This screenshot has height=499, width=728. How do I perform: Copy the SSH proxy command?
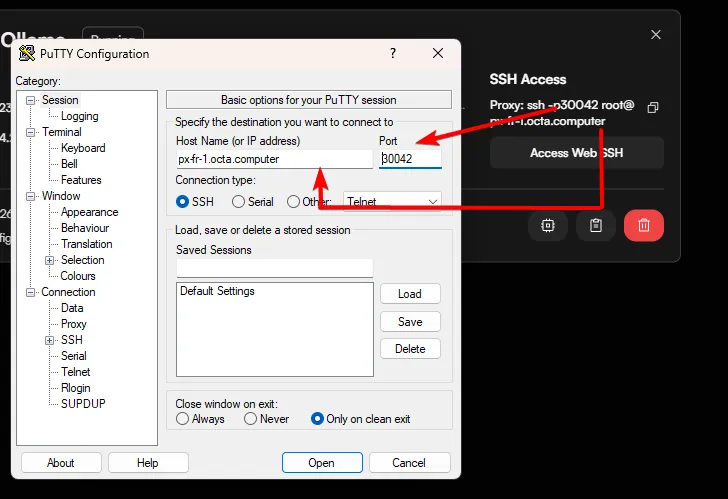652,107
